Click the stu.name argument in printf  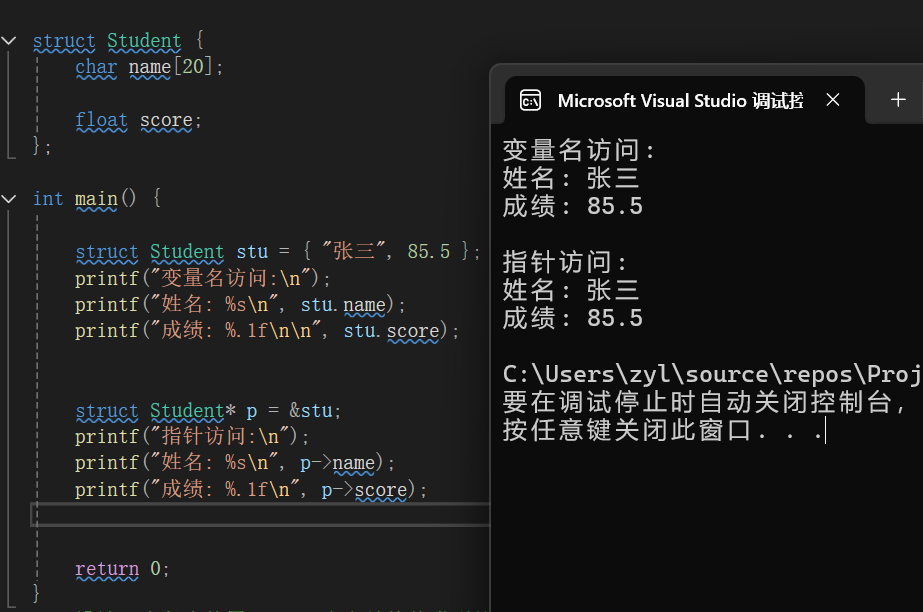(x=348, y=304)
